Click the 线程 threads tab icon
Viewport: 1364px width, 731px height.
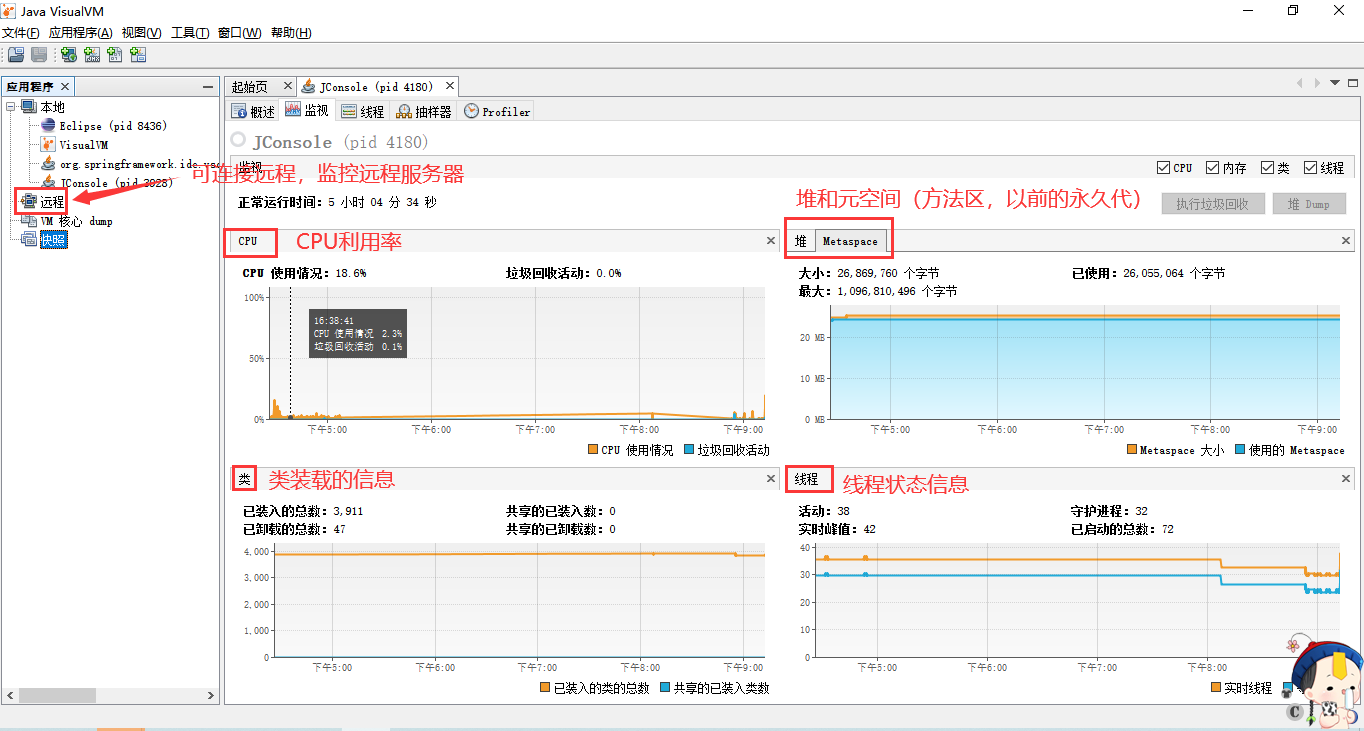[x=349, y=111]
